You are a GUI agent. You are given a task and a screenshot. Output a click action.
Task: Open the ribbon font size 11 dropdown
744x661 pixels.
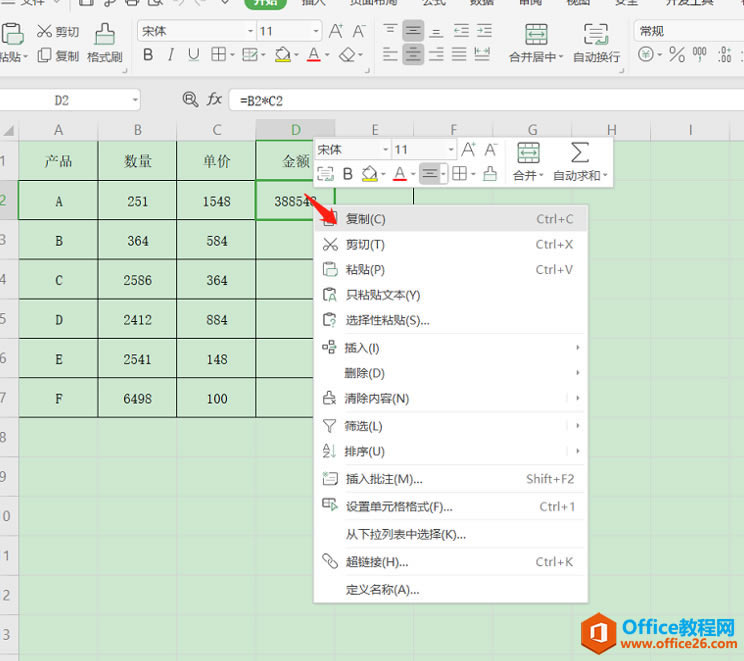click(316, 31)
